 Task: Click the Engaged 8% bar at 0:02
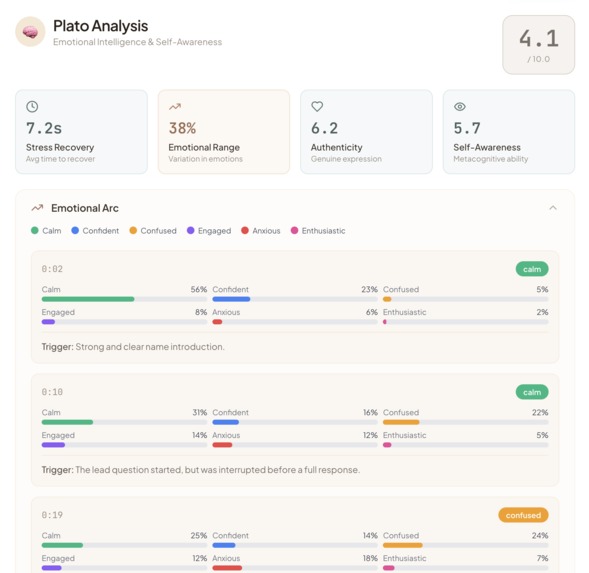[124, 322]
